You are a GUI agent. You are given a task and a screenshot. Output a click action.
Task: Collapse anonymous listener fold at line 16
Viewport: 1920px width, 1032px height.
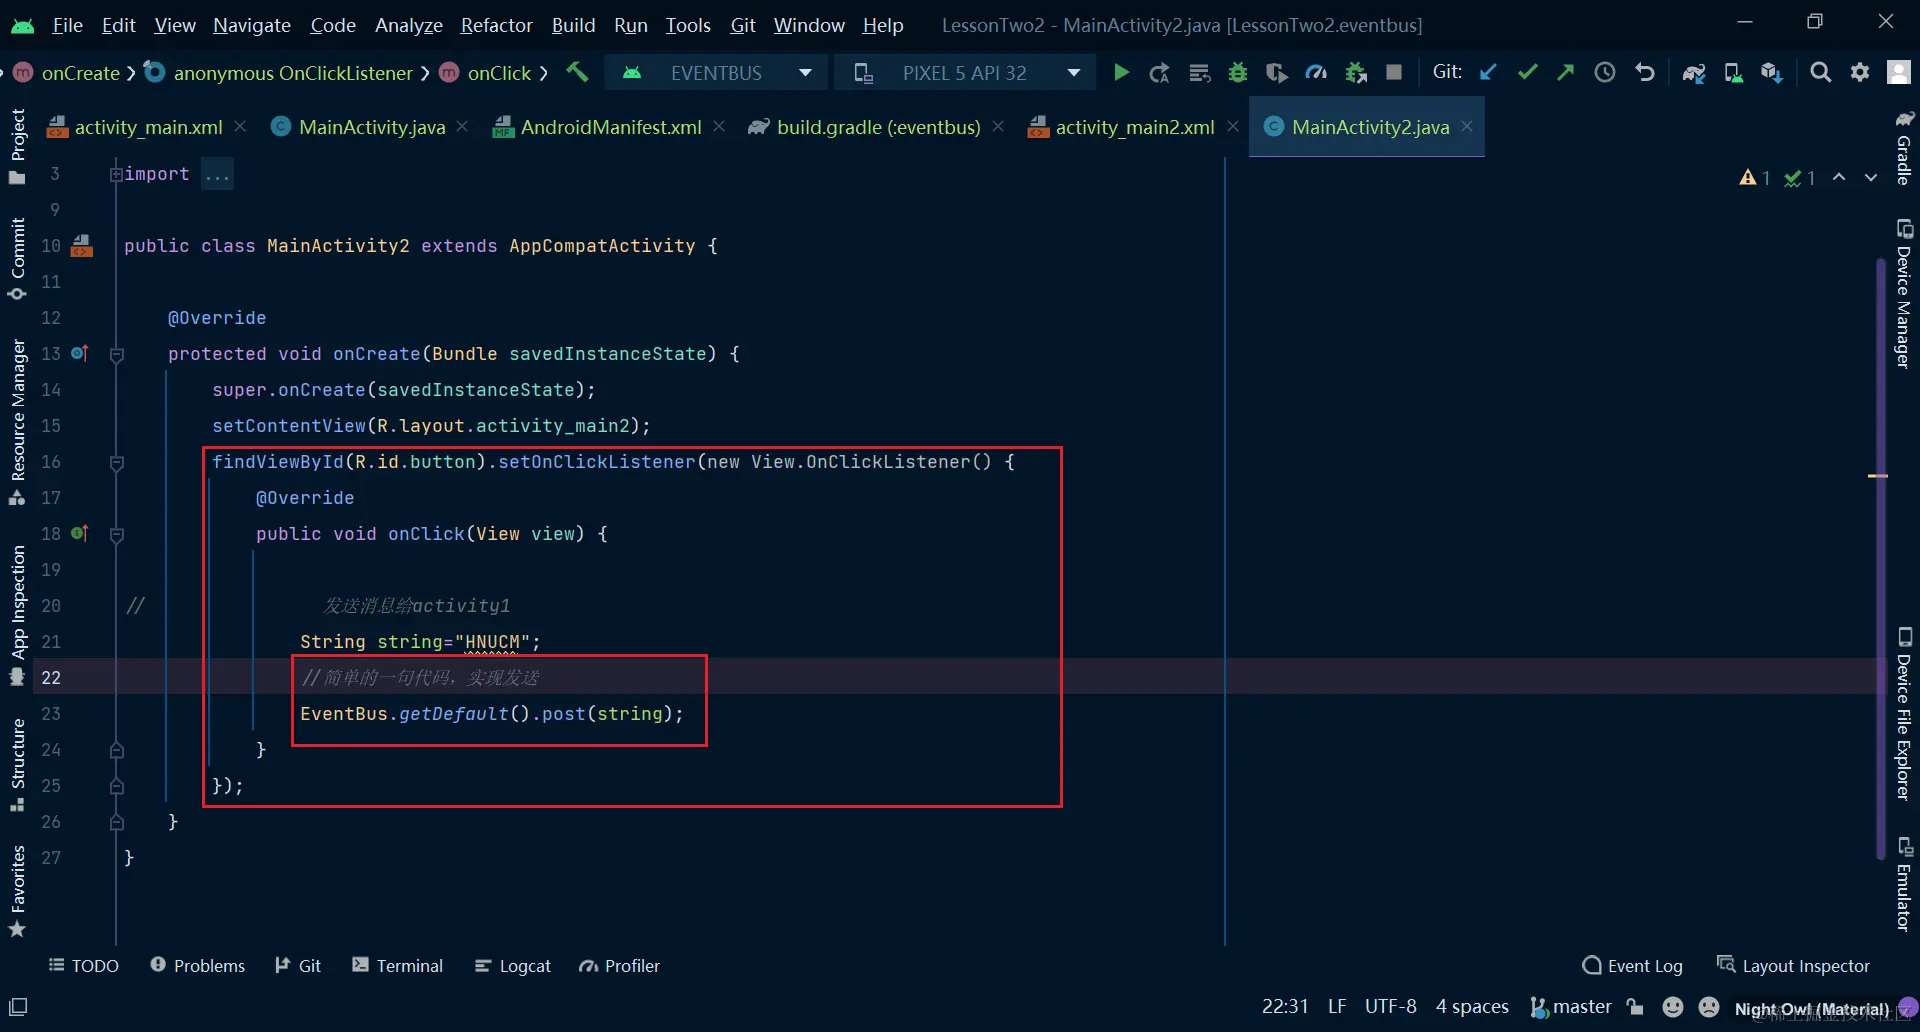coord(117,462)
